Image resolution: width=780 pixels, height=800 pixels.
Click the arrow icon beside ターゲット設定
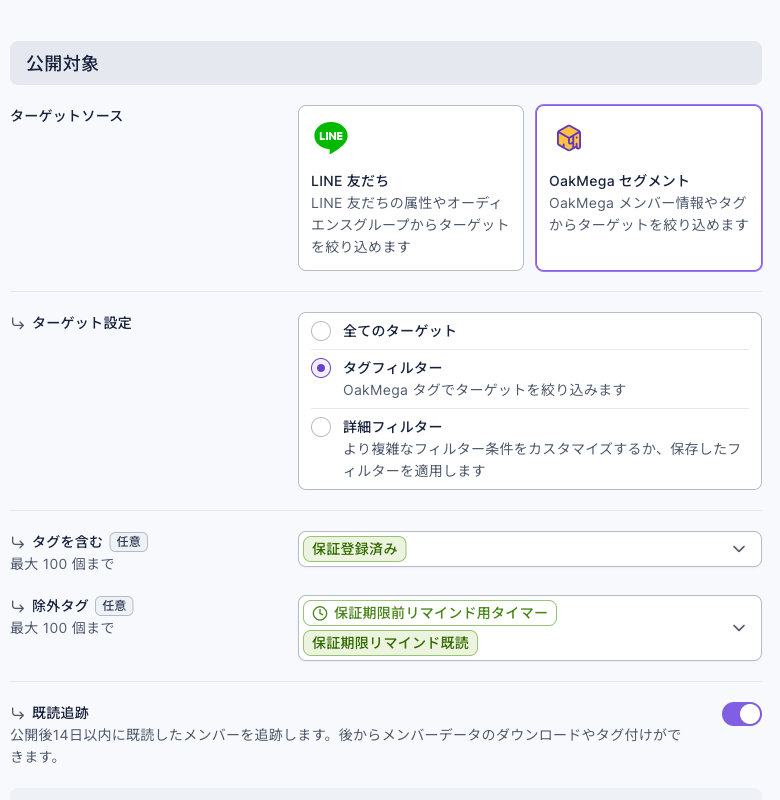click(18, 323)
